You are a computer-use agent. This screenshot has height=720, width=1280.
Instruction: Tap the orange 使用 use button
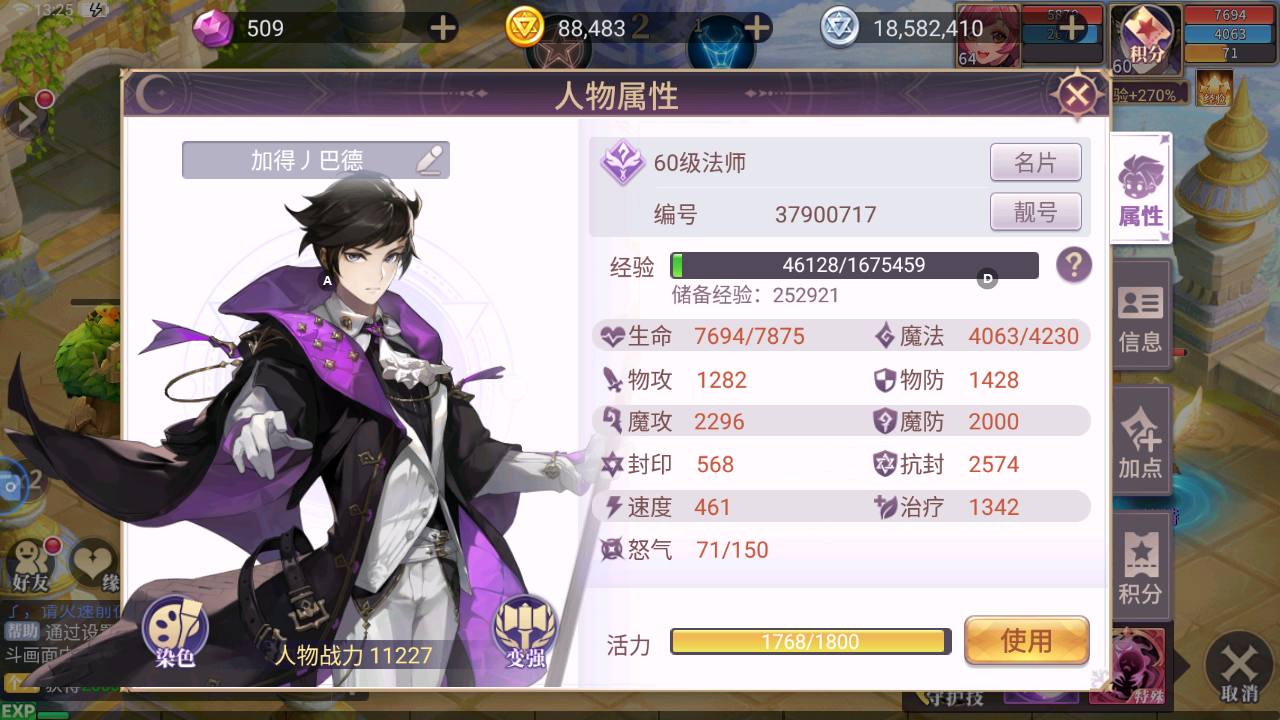click(x=1026, y=641)
